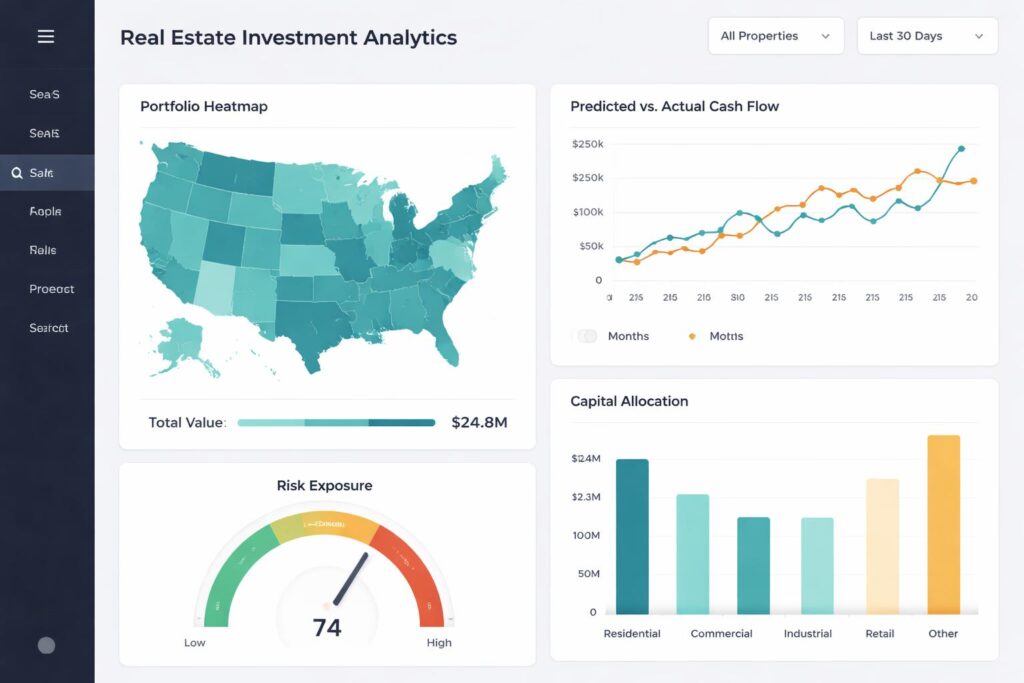Open the Proeact sidebar menu entry

[x=50, y=289]
